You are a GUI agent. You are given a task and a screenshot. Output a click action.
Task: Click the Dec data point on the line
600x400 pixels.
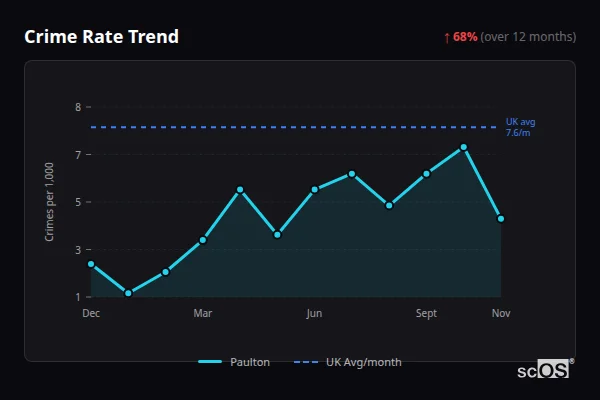point(91,264)
